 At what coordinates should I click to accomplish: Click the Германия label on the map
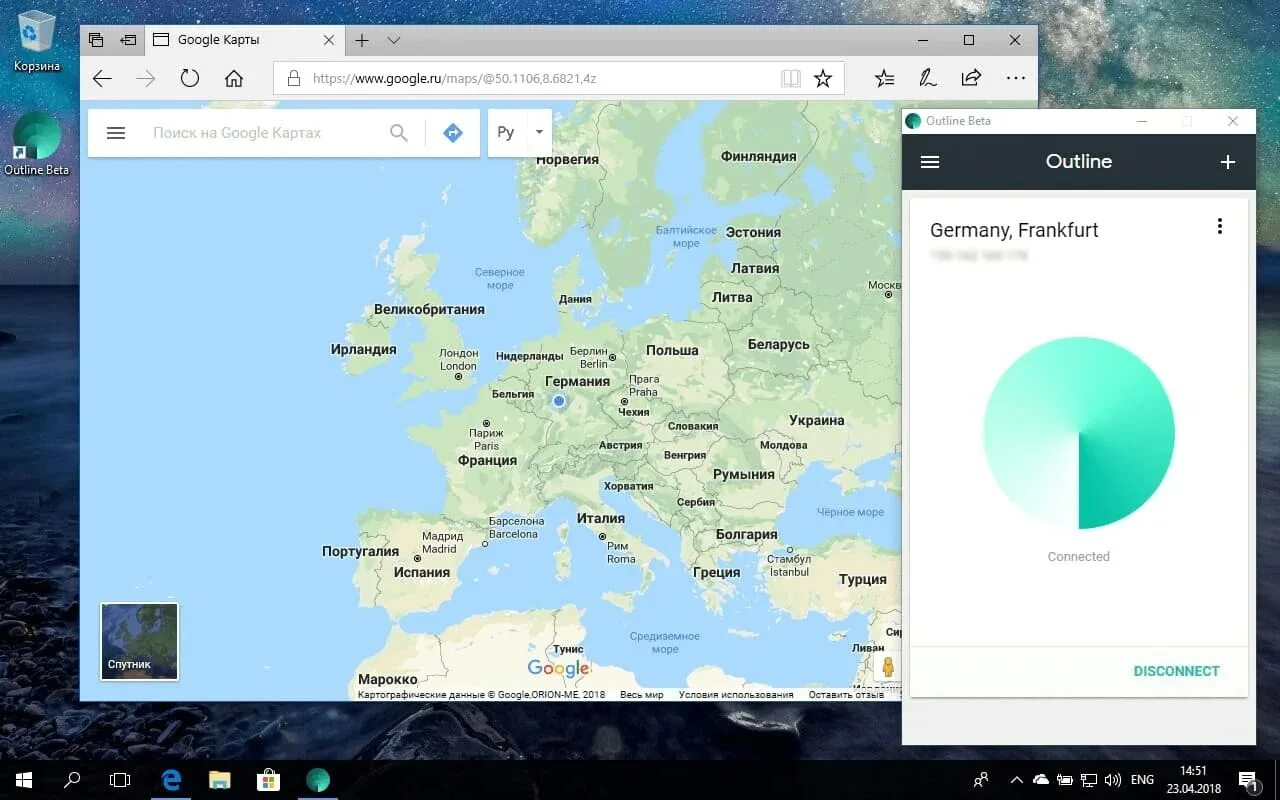point(577,381)
